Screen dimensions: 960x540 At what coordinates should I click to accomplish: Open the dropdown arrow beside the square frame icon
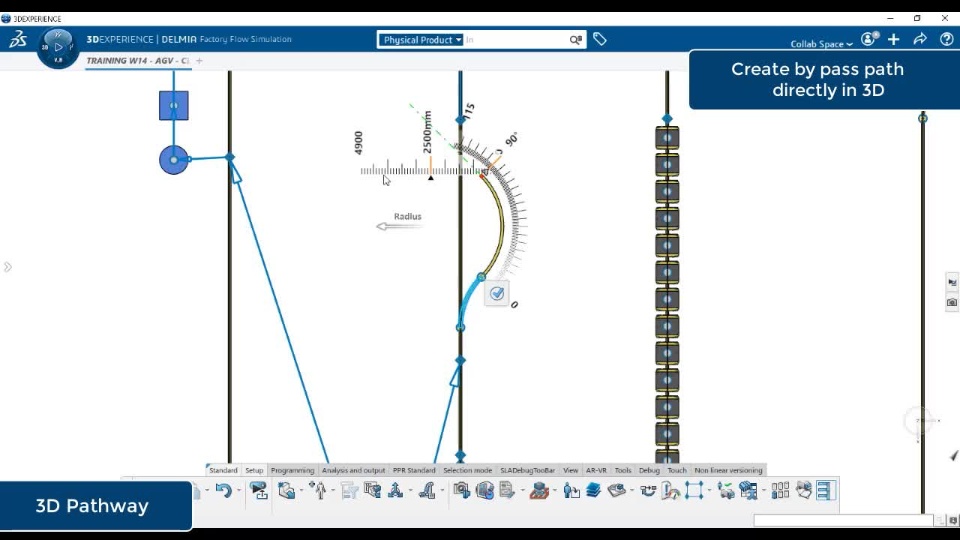[709, 490]
